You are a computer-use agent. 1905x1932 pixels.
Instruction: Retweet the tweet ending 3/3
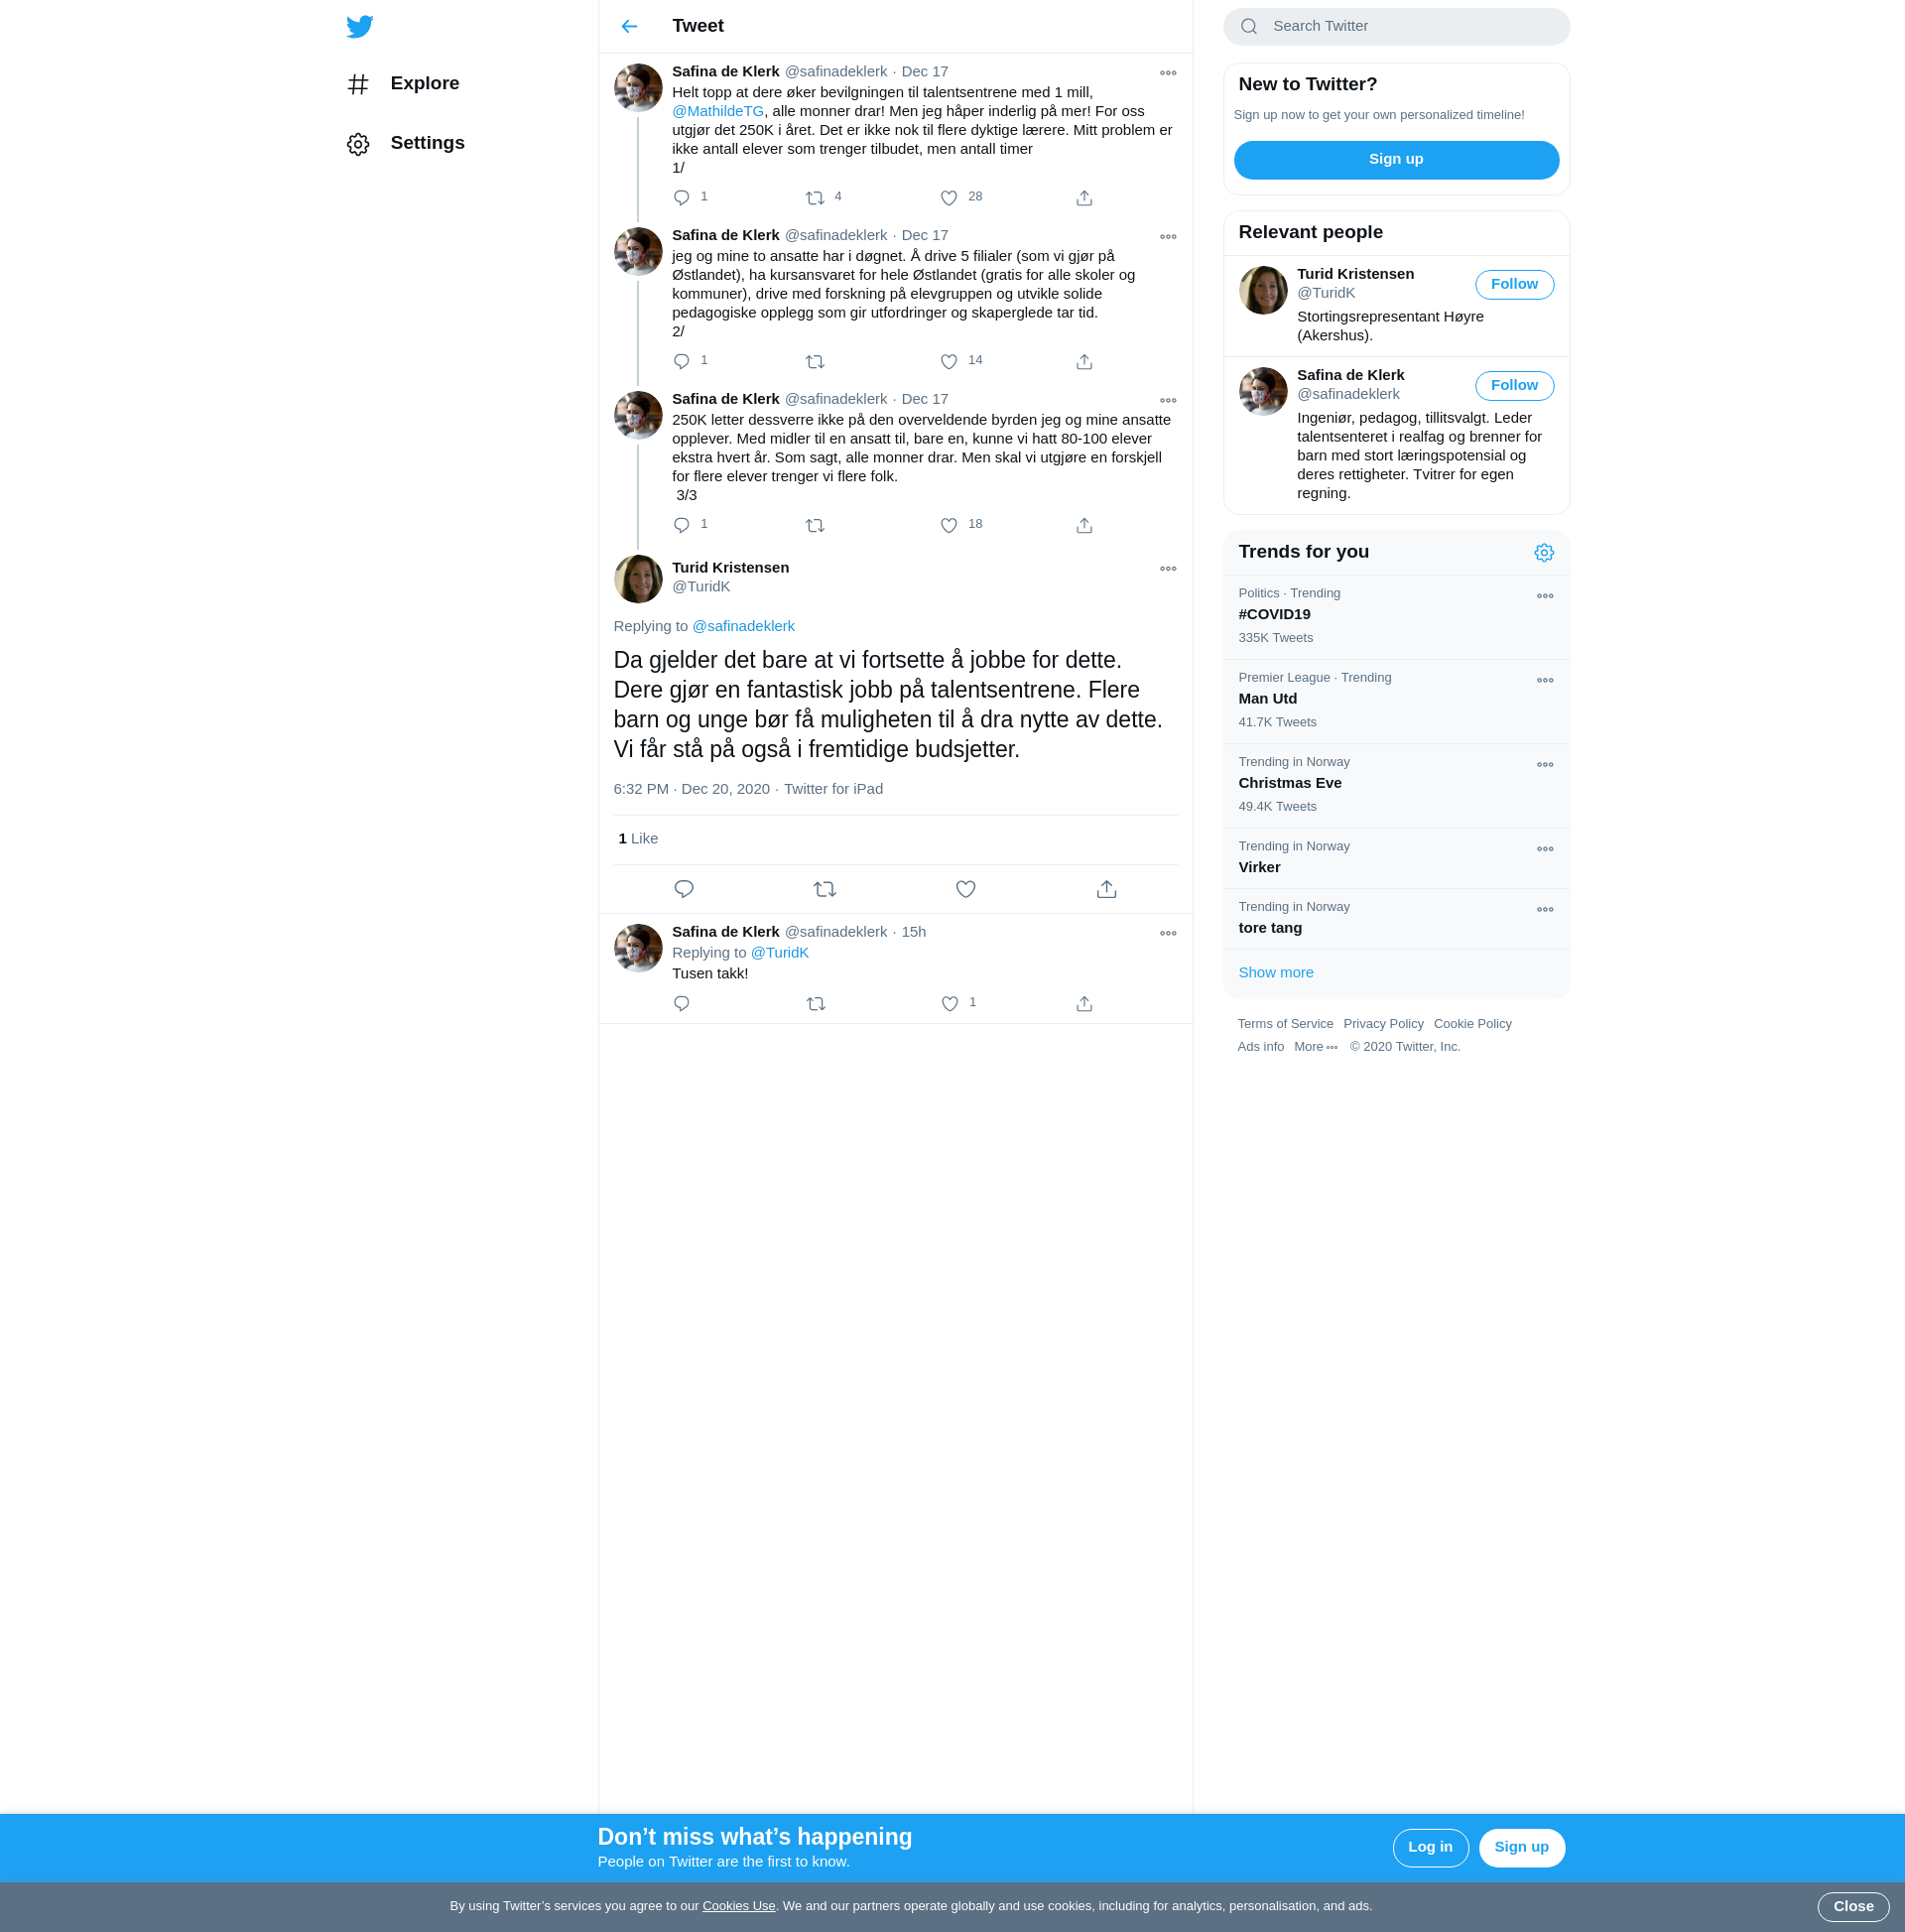click(x=815, y=526)
